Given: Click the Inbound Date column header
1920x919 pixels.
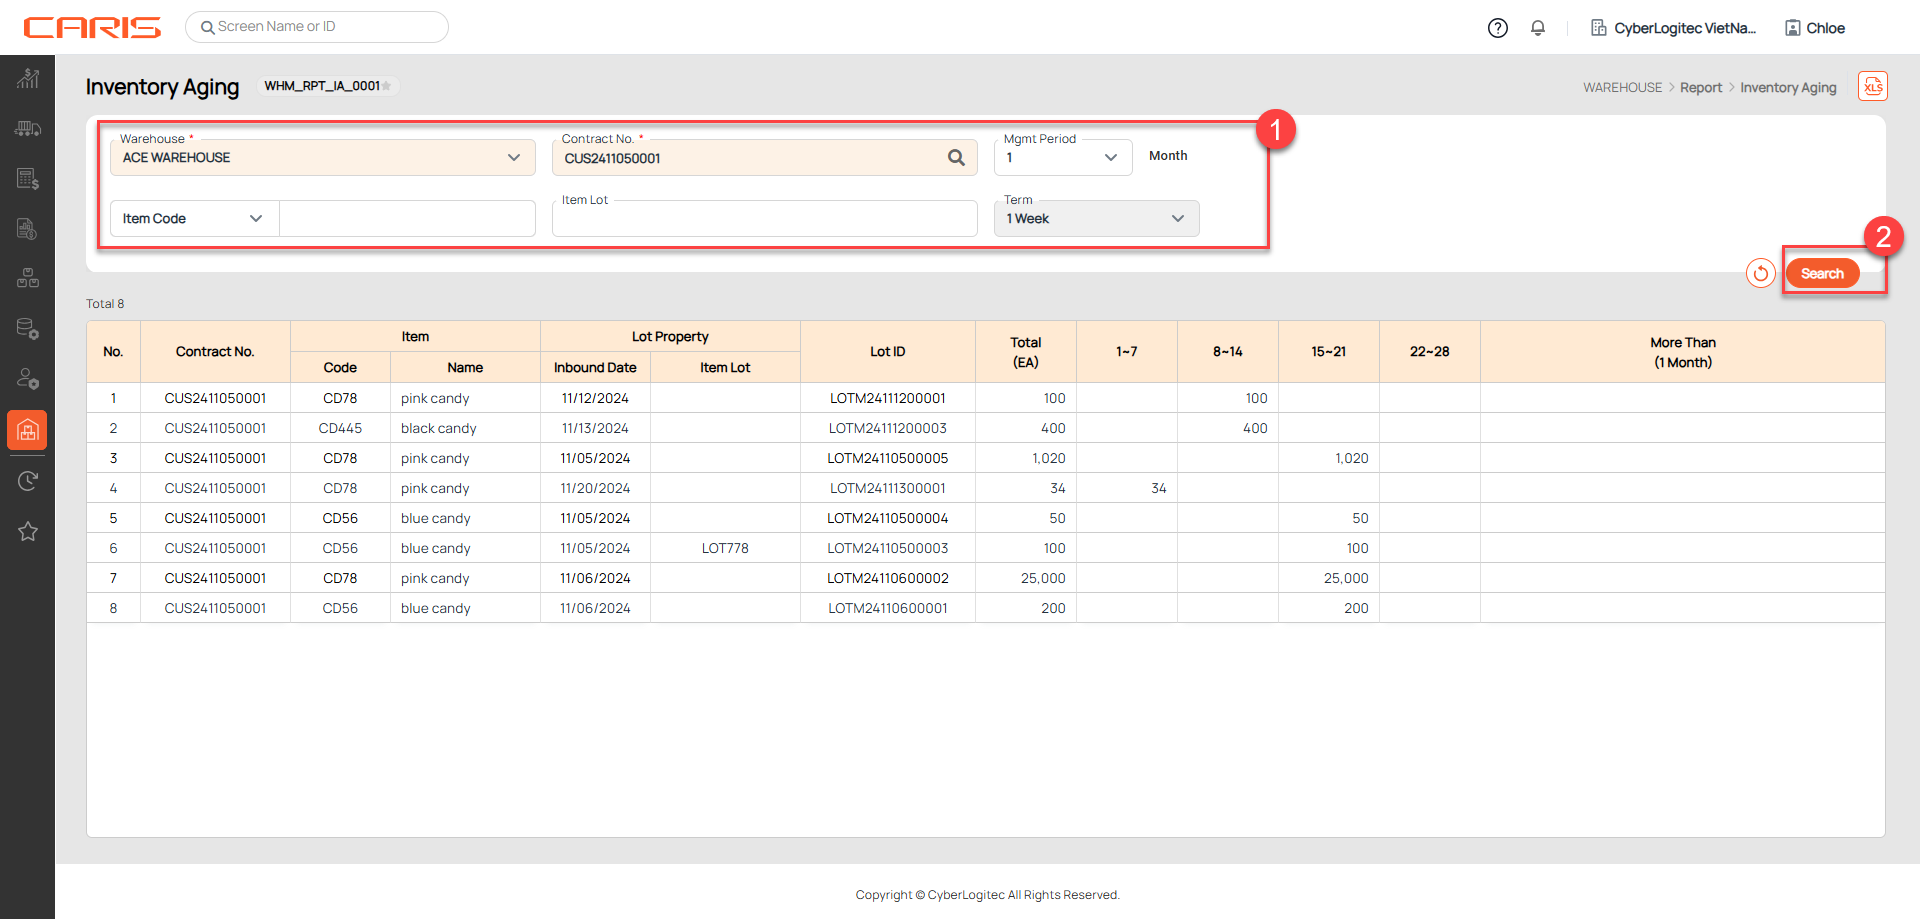Looking at the screenshot, I should tap(595, 368).
